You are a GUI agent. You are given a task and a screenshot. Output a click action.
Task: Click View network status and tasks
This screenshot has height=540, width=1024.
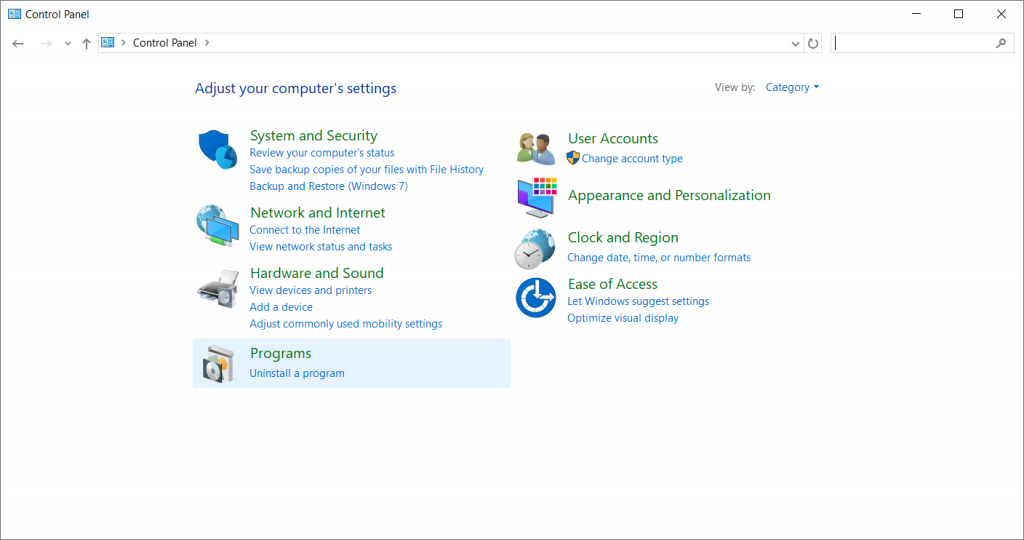321,246
